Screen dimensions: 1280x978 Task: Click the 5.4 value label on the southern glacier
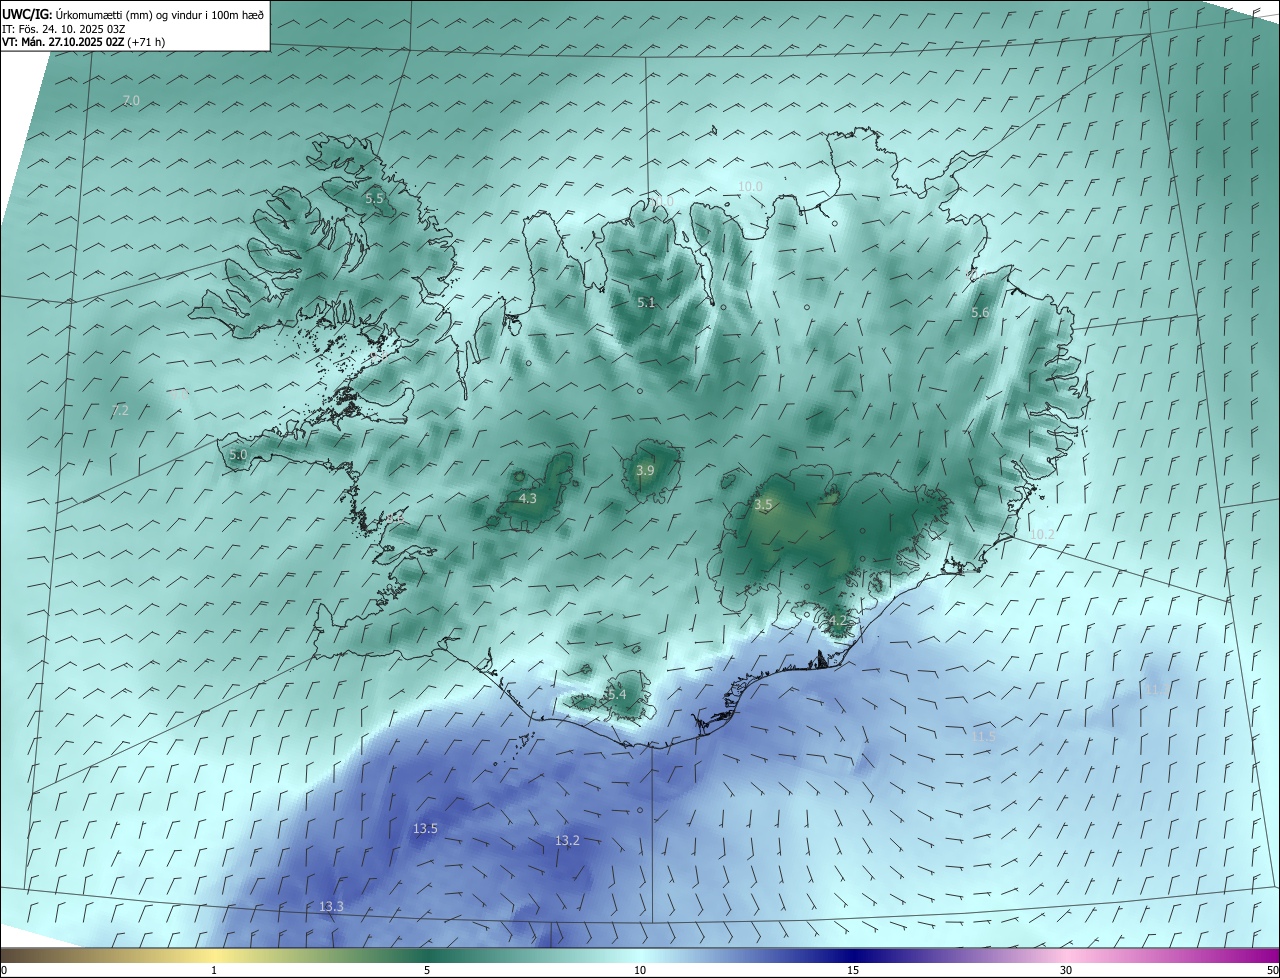[x=617, y=695]
